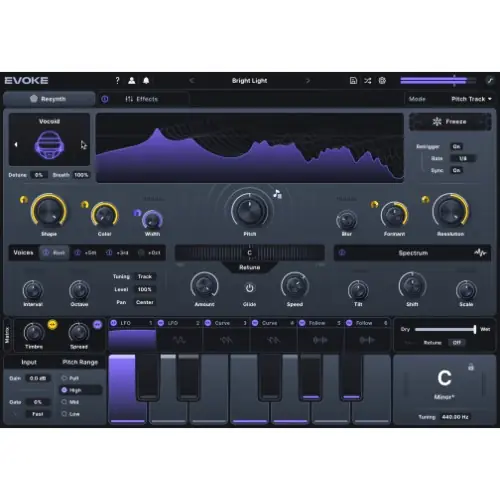Click the Freeze snowflake button
500x500 pixels.
click(450, 122)
